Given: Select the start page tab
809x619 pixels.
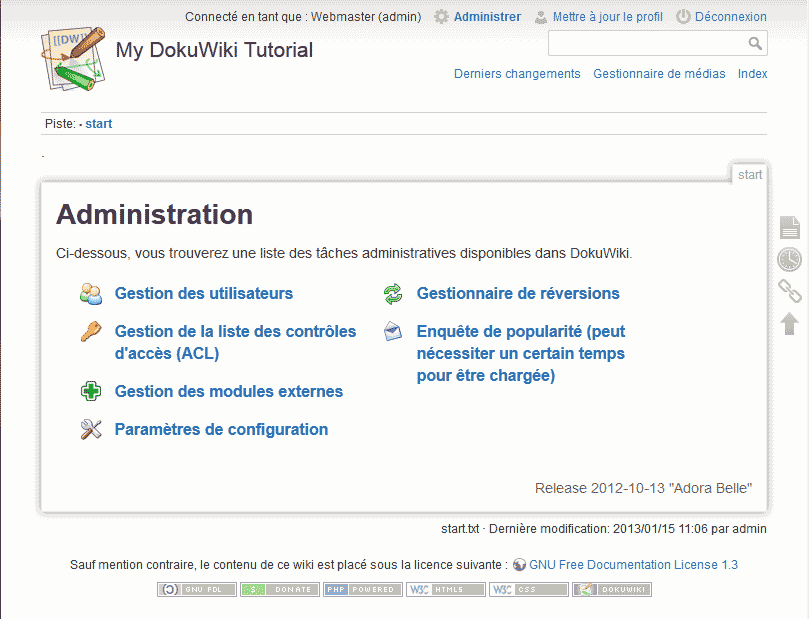Looking at the screenshot, I should tap(750, 174).
